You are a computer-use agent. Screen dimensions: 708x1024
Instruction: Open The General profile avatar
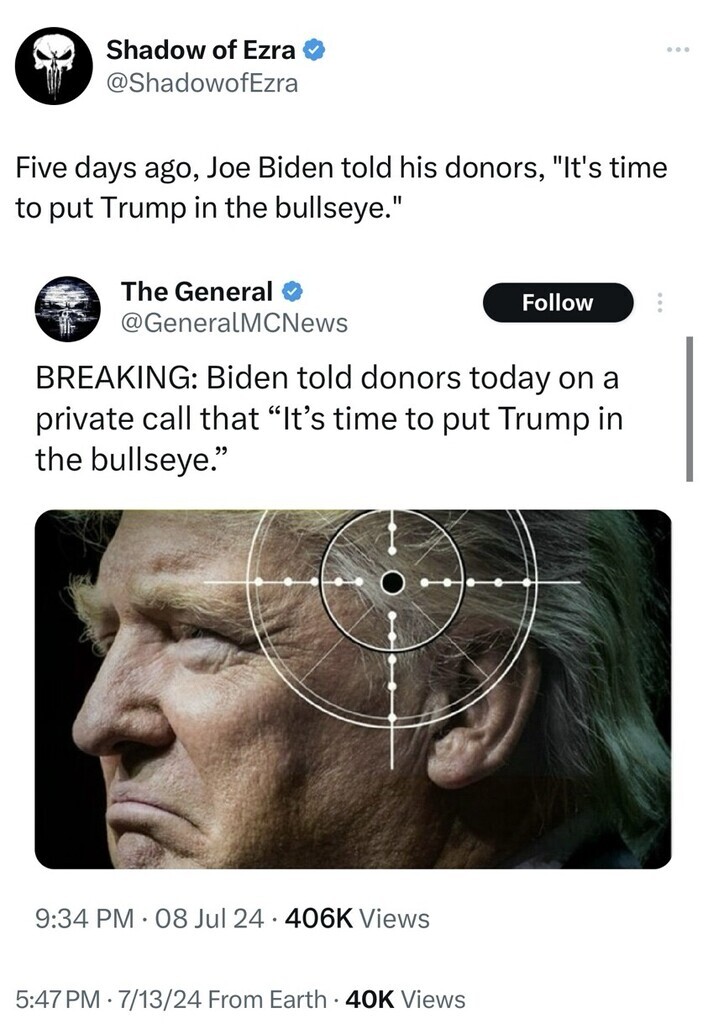pyautogui.click(x=67, y=309)
